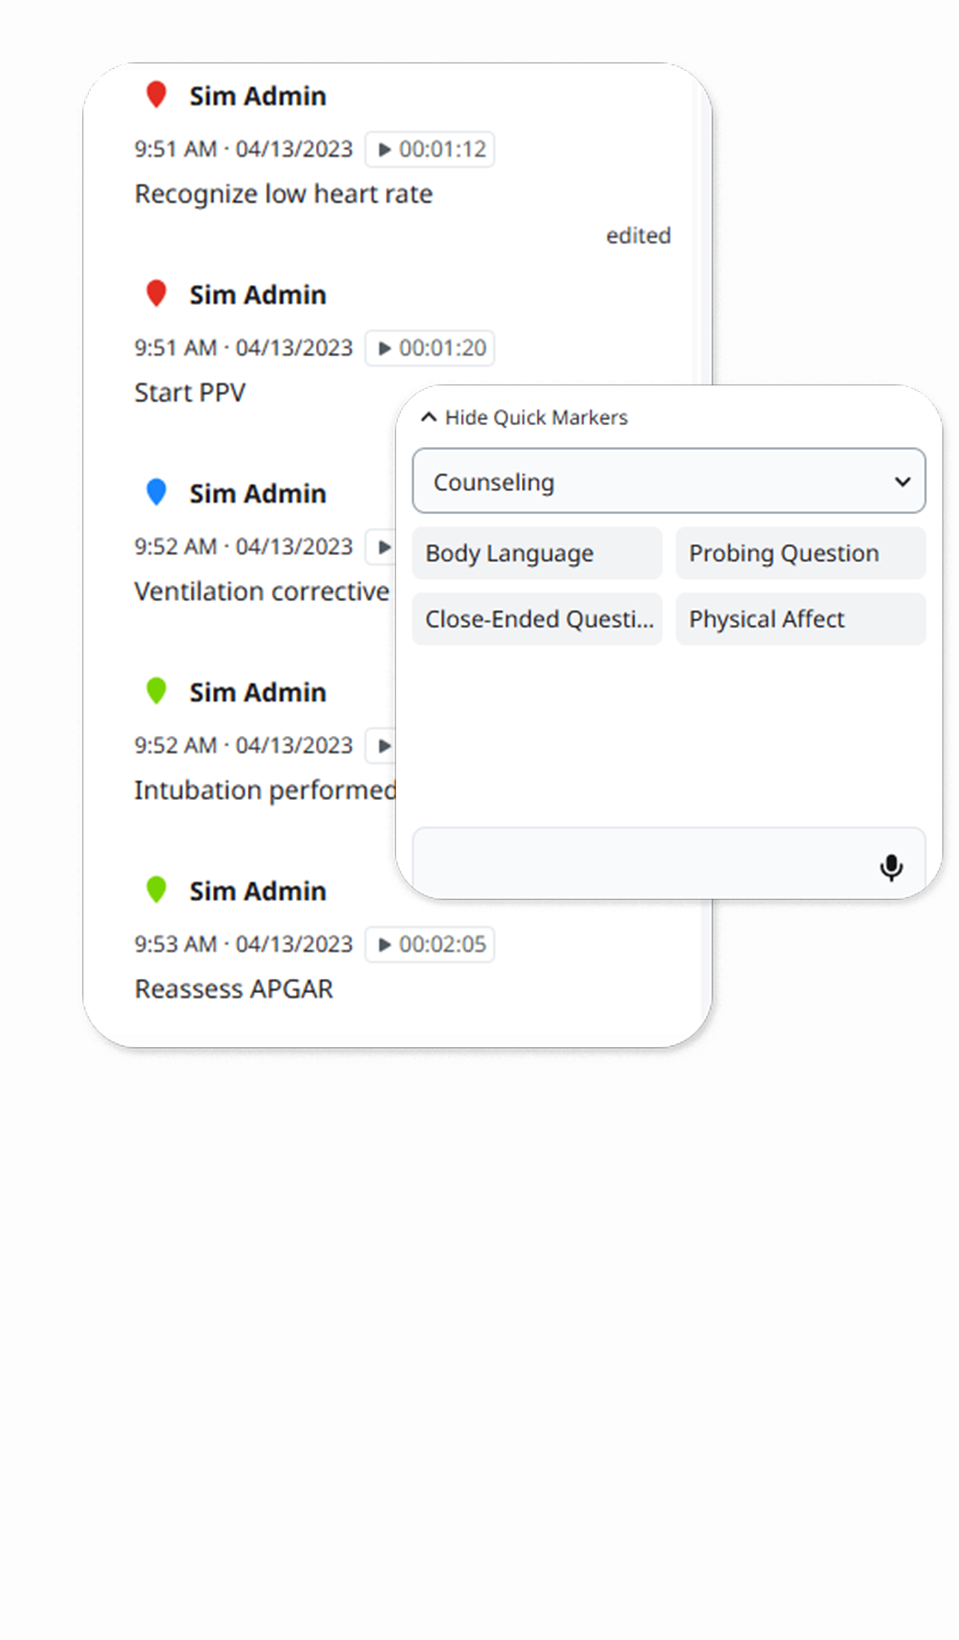Click the edited label on first annotation
The image size is (959, 1640).
pyautogui.click(x=638, y=235)
